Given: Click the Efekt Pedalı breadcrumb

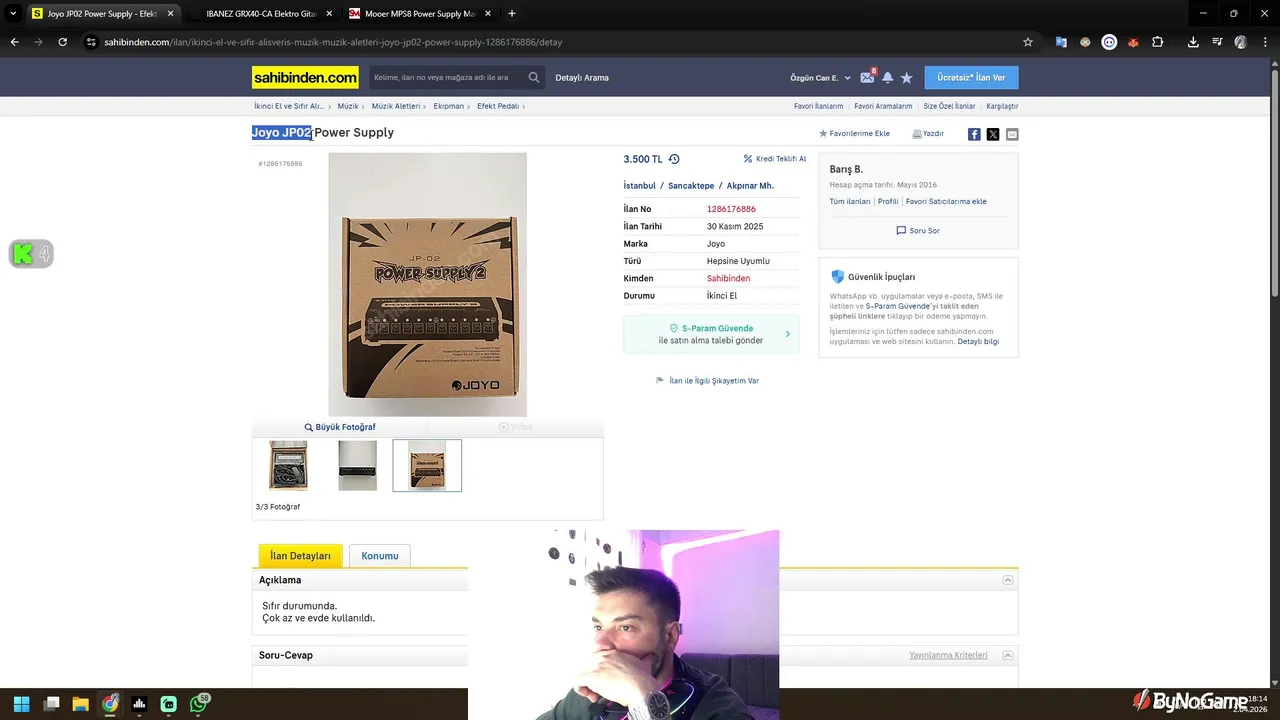Looking at the screenshot, I should (x=498, y=106).
